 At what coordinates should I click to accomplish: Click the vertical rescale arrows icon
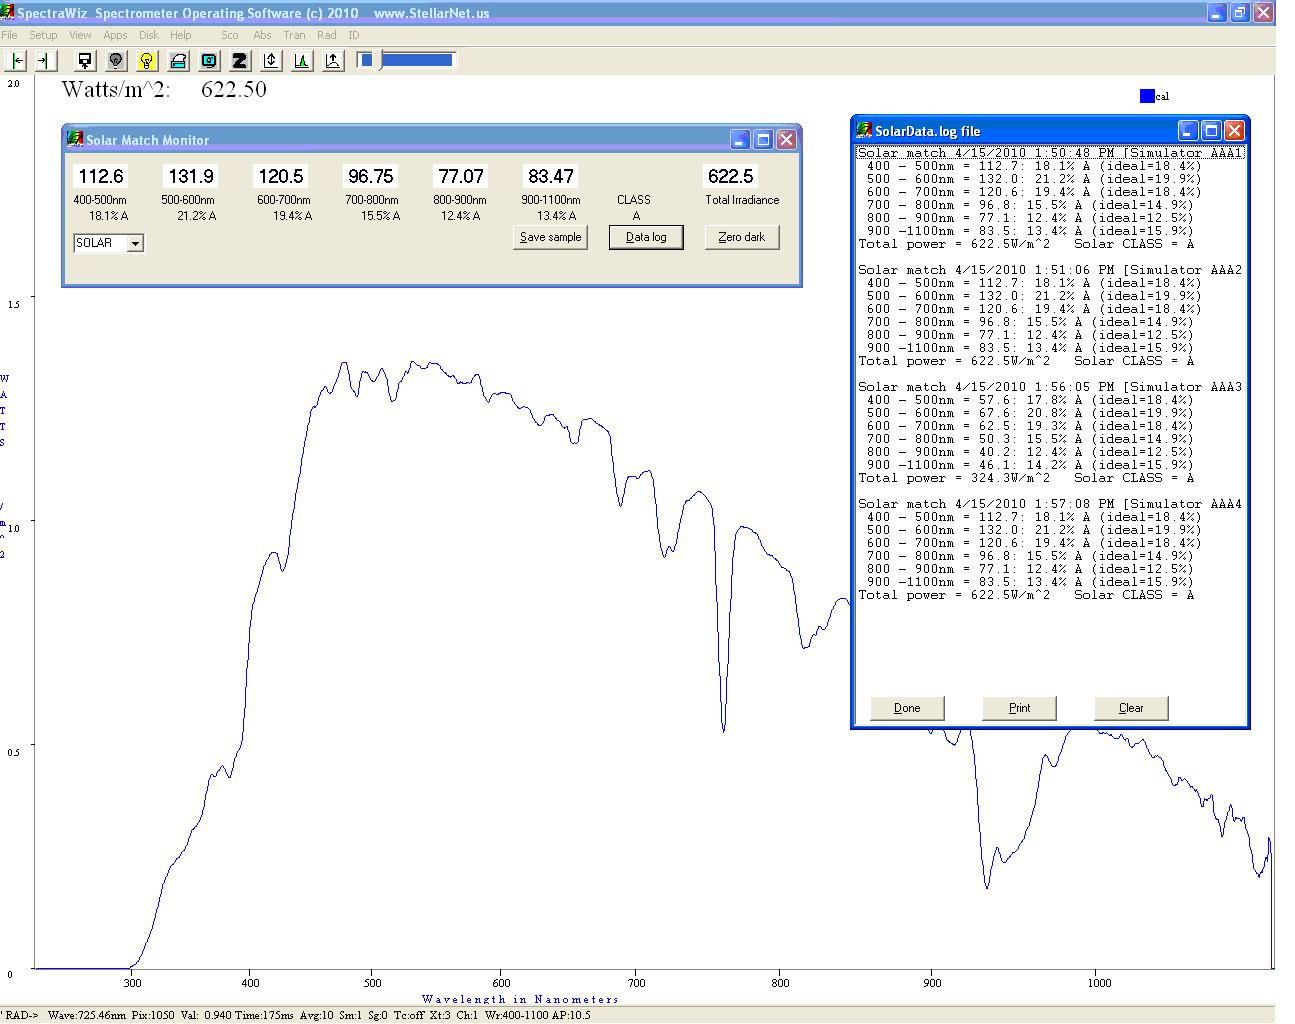[x=271, y=61]
